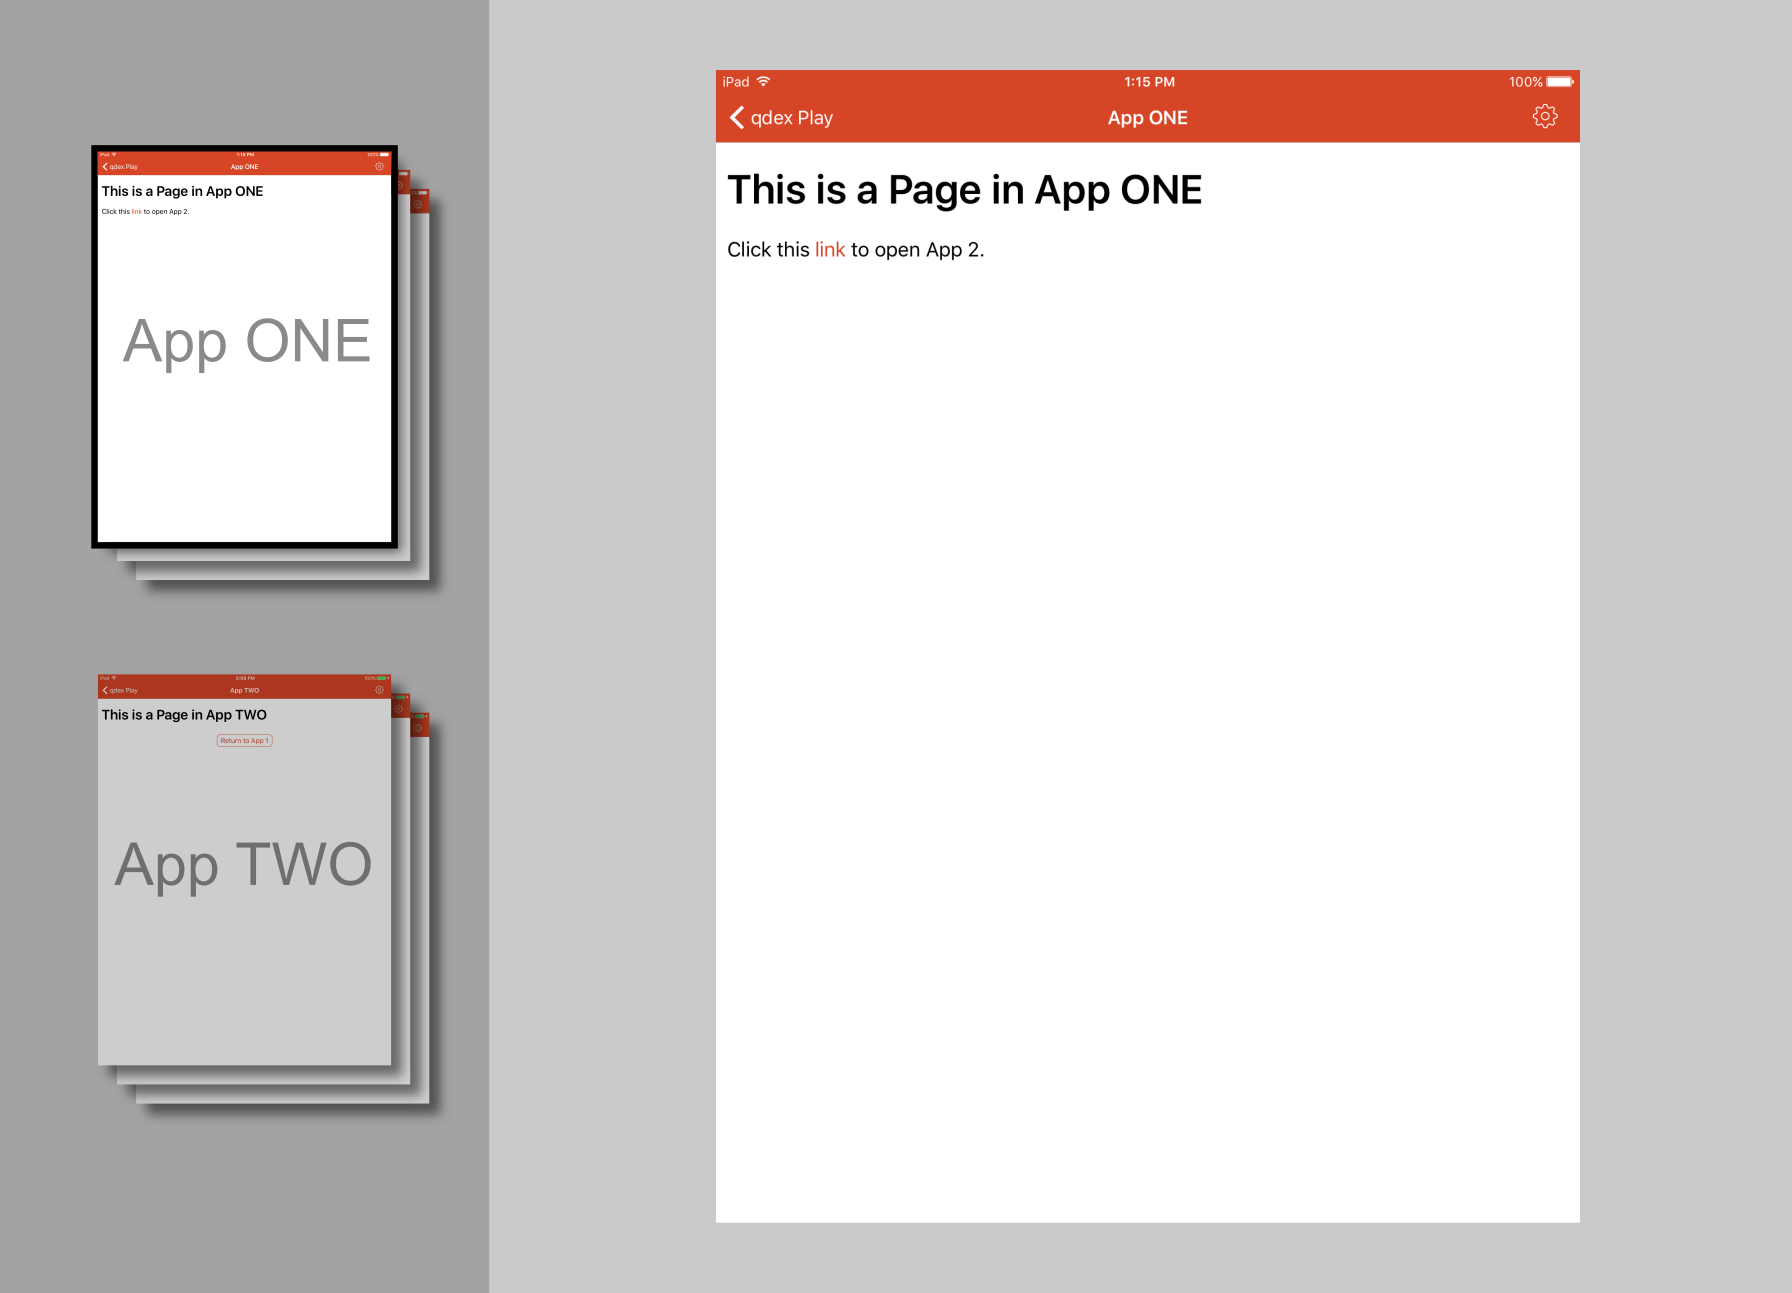Click the 1:15 PM clock in status bar
Viewport: 1792px width, 1293px height.
click(x=1149, y=82)
